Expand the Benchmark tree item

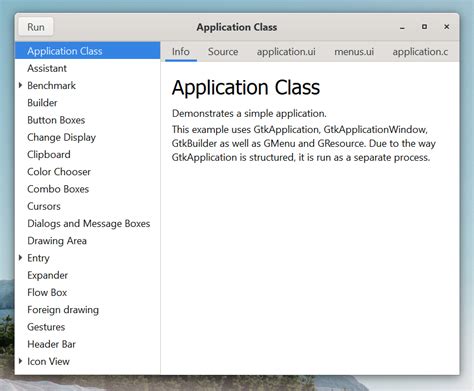click(x=20, y=85)
